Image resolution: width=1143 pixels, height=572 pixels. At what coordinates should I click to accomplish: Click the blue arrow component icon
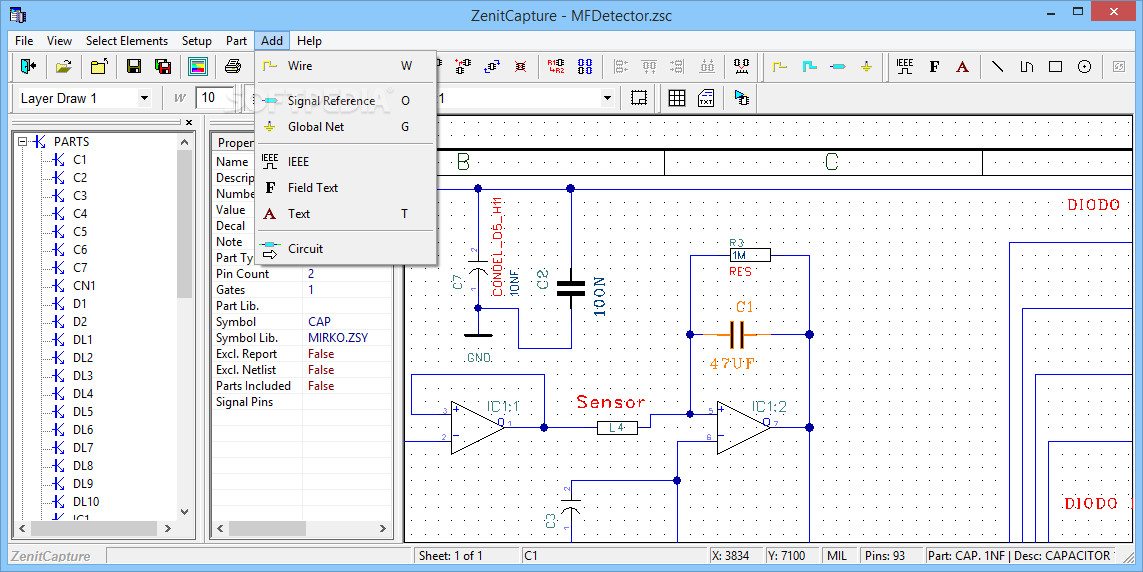(741, 98)
